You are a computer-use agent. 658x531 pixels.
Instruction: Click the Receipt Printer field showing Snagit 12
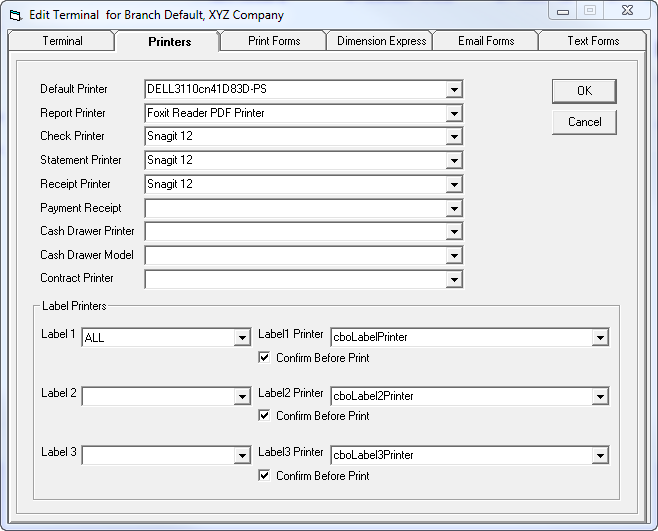pos(304,184)
